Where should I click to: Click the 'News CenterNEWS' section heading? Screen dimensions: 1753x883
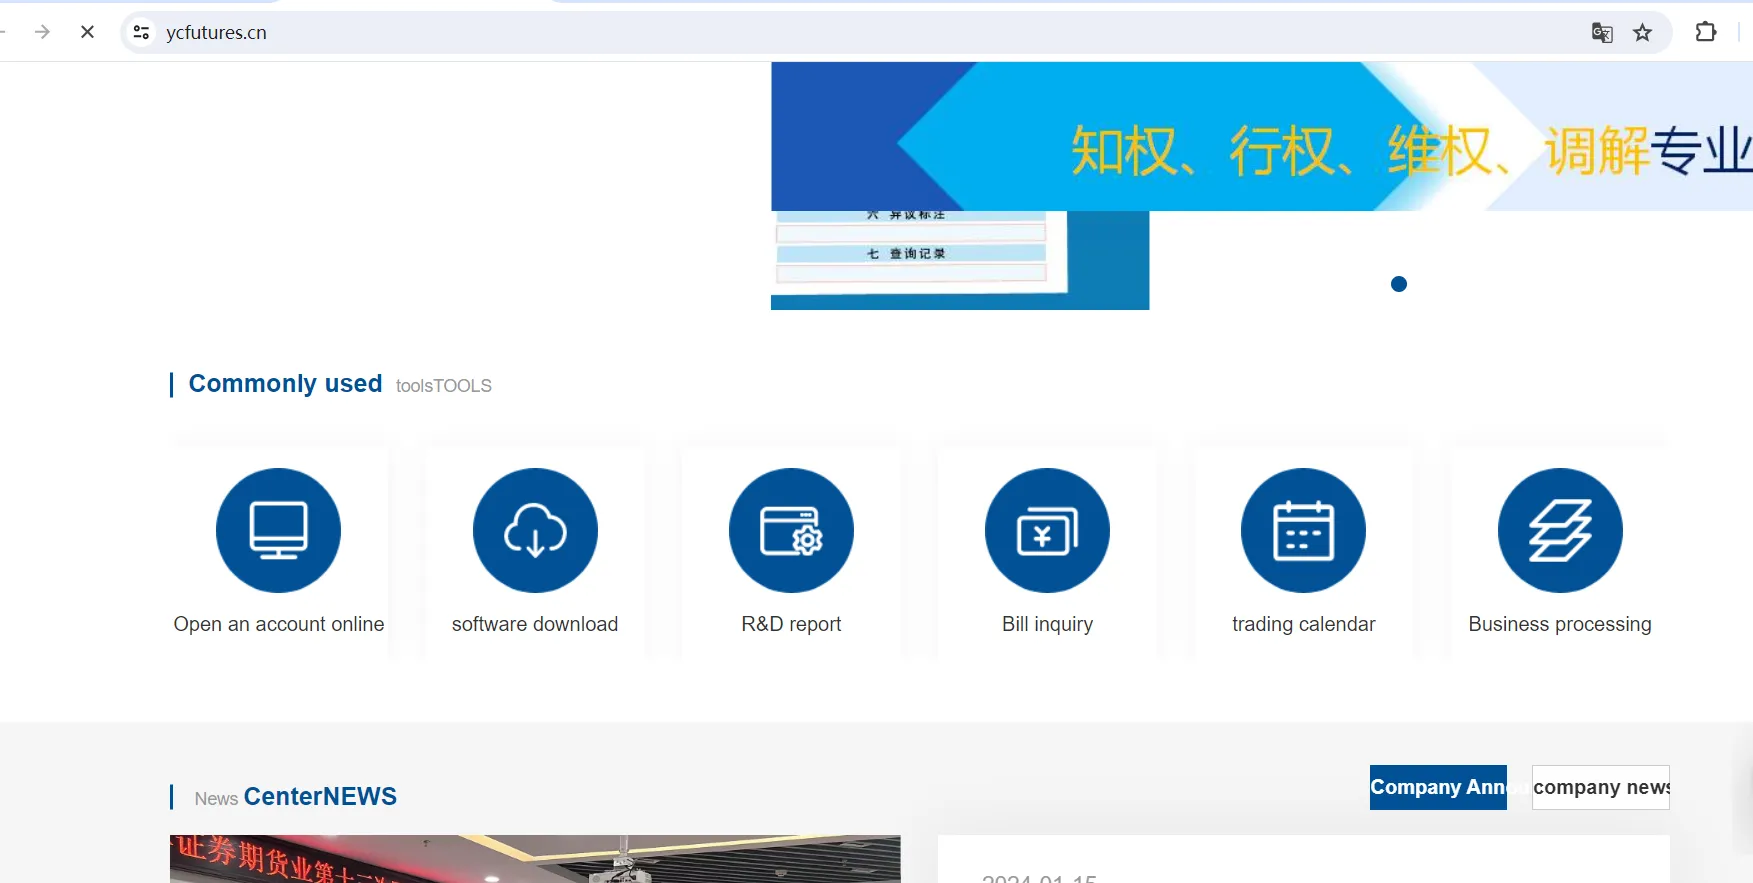[295, 797]
